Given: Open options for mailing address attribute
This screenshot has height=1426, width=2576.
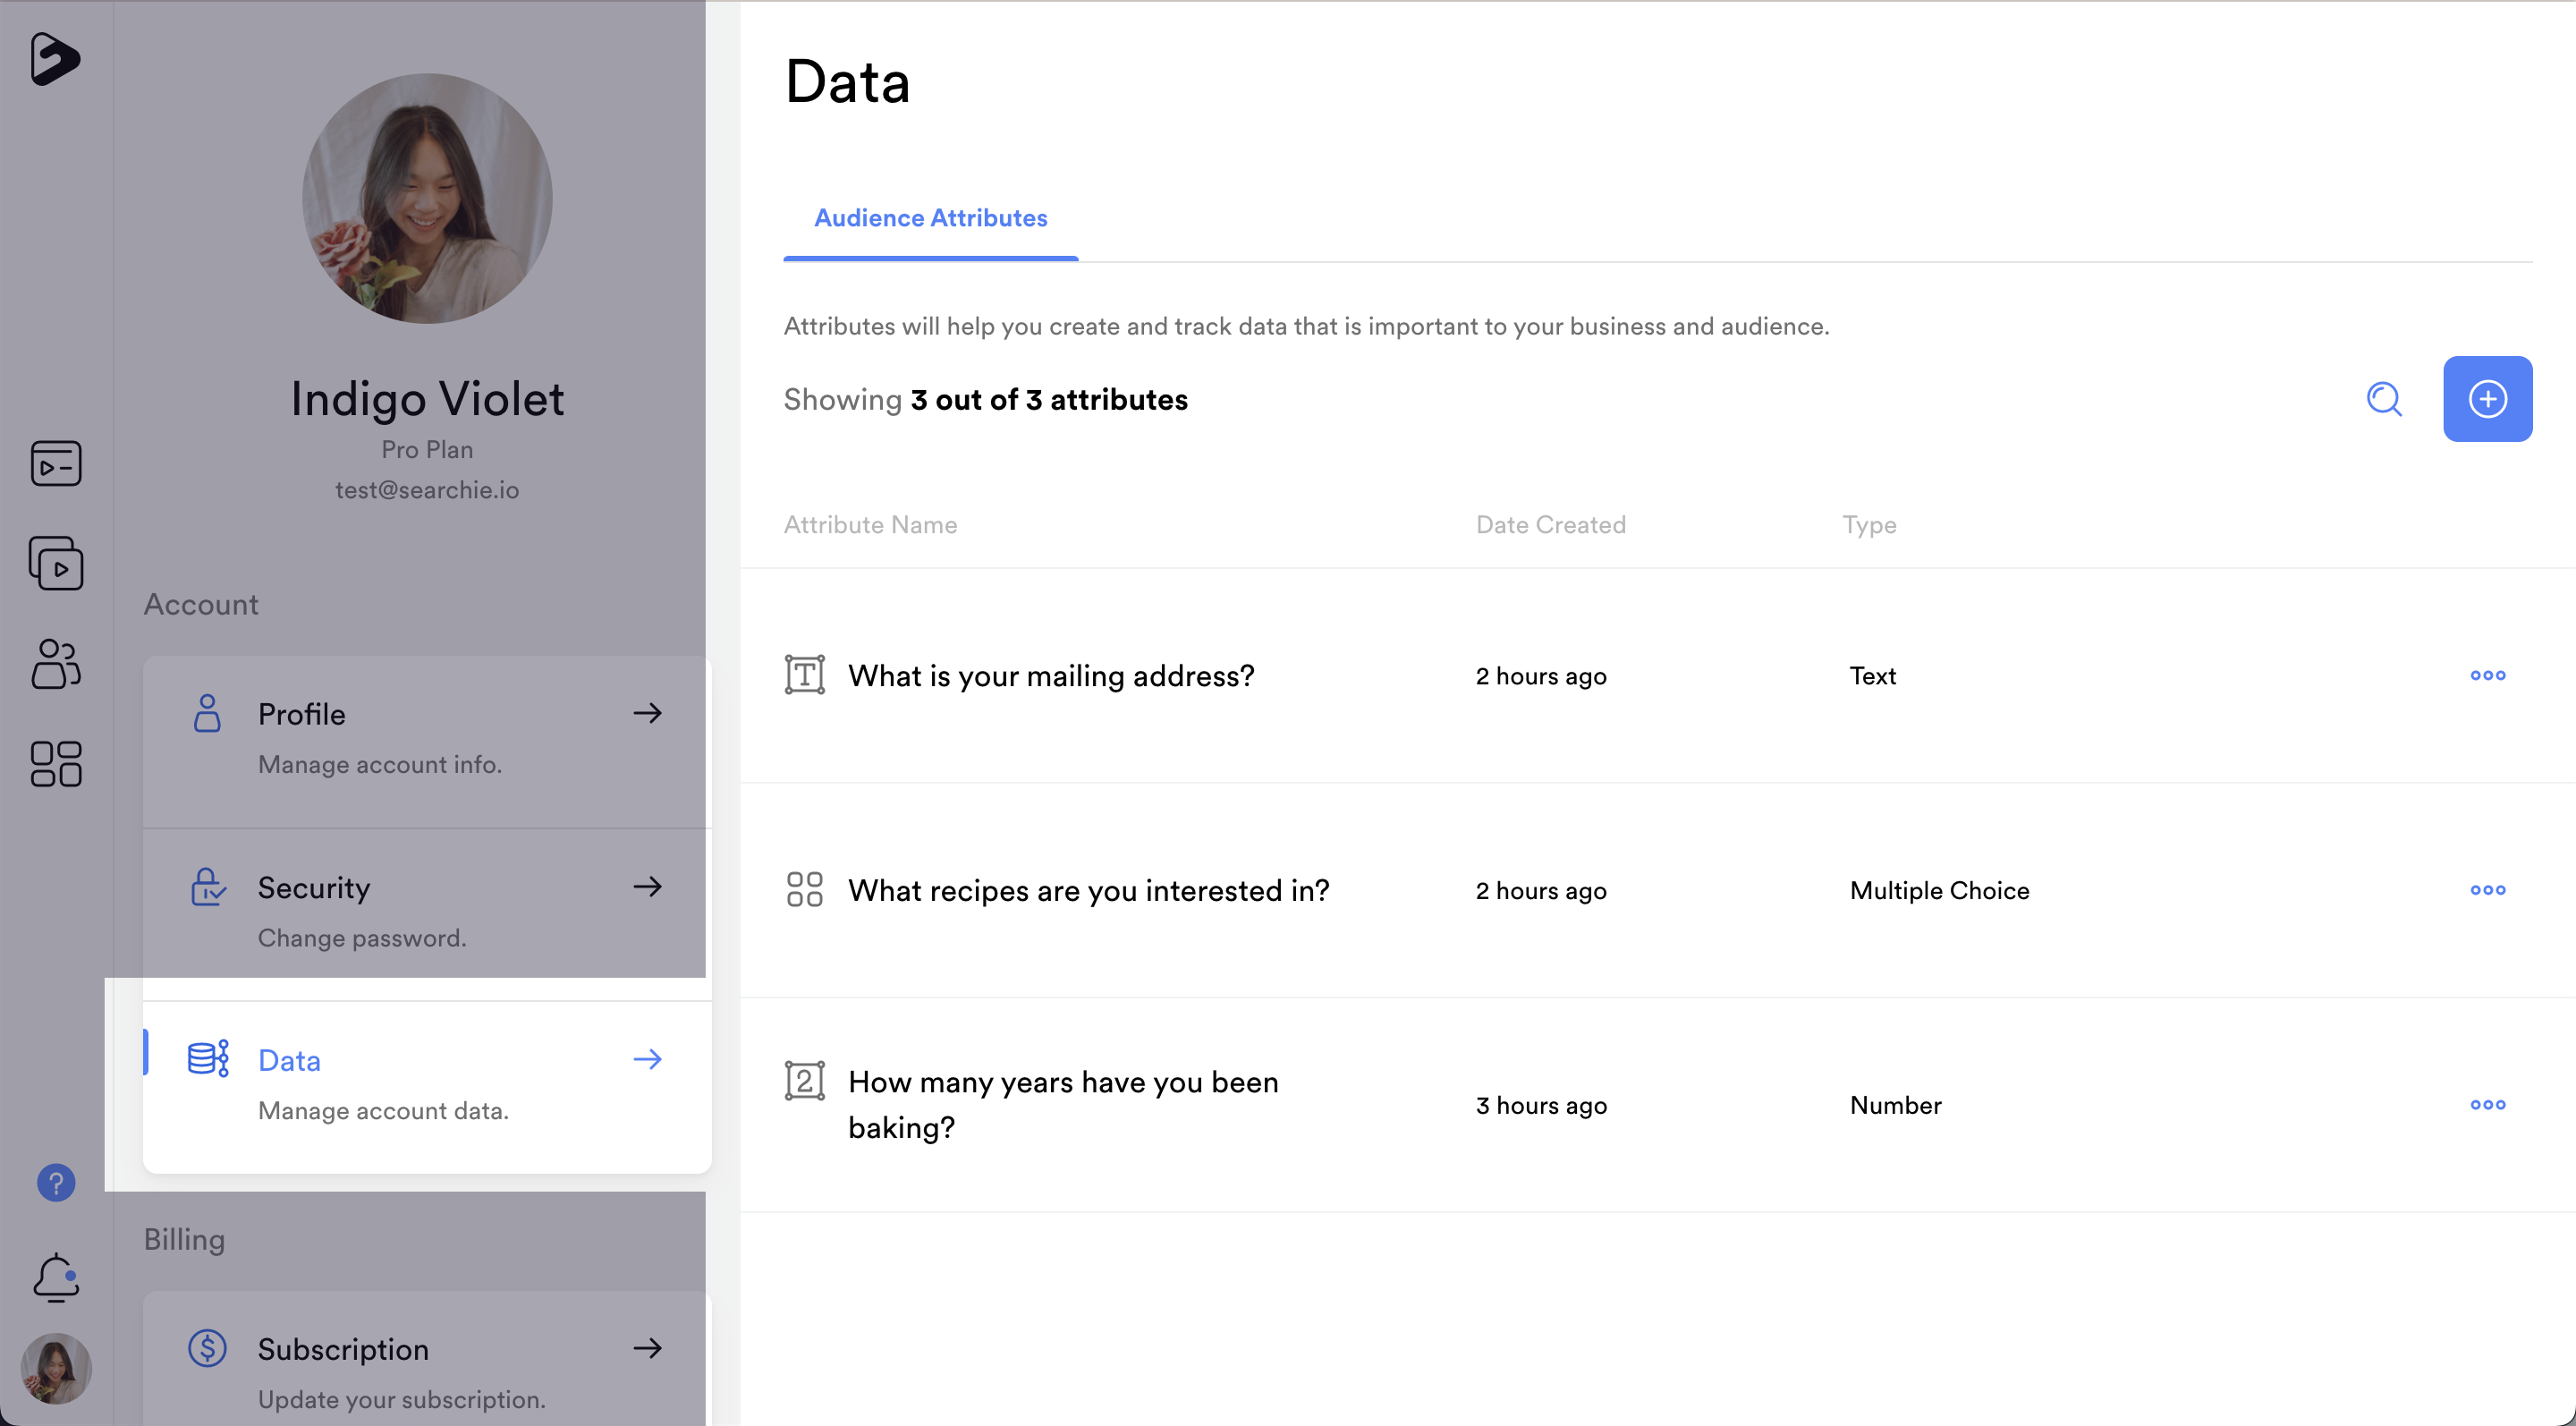Looking at the screenshot, I should click(2487, 676).
